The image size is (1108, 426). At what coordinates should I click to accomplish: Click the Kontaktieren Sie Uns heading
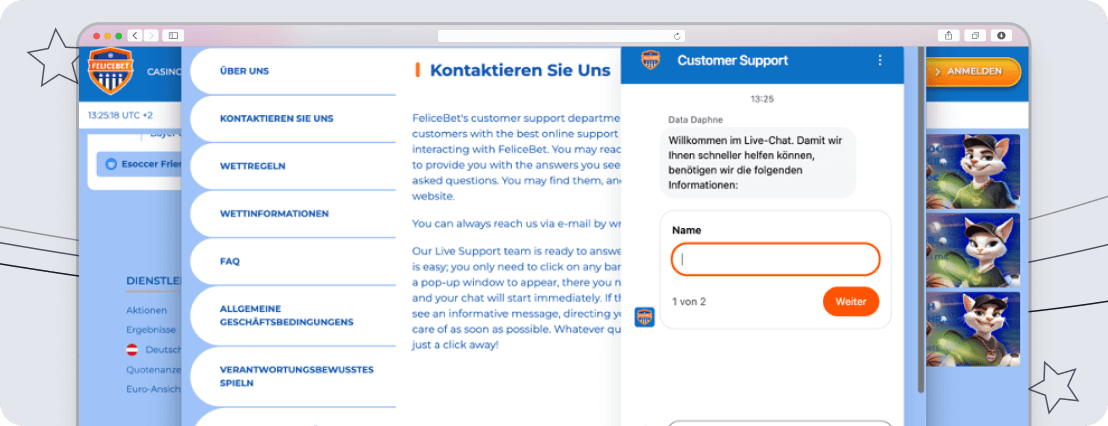pyautogui.click(x=519, y=70)
